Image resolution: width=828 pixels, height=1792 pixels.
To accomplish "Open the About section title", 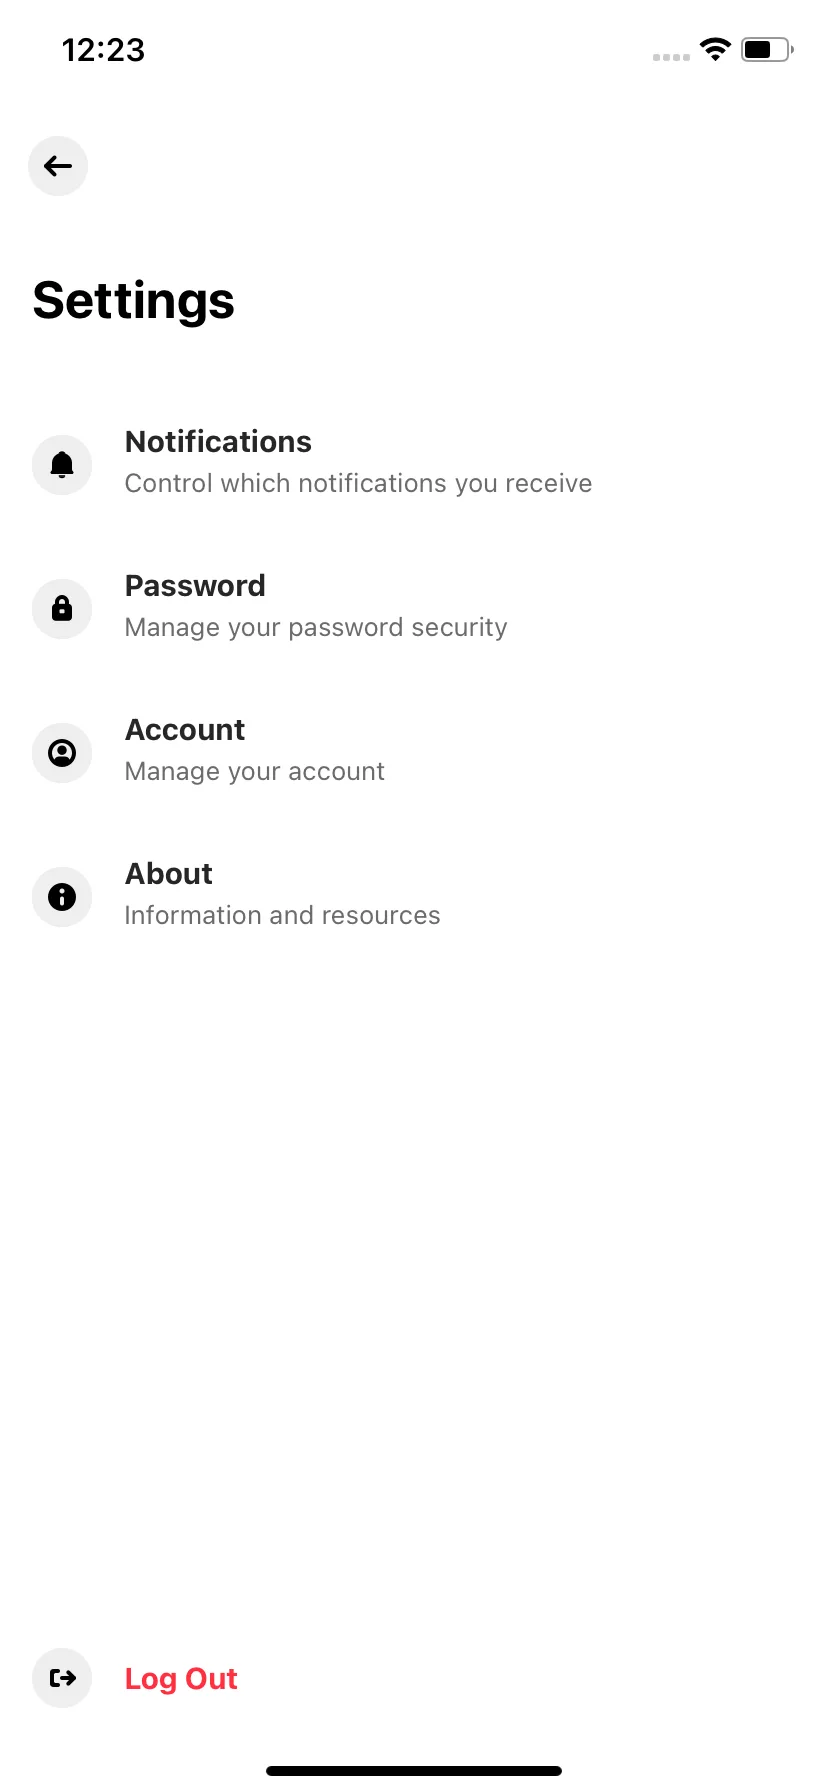I will click(x=169, y=874).
